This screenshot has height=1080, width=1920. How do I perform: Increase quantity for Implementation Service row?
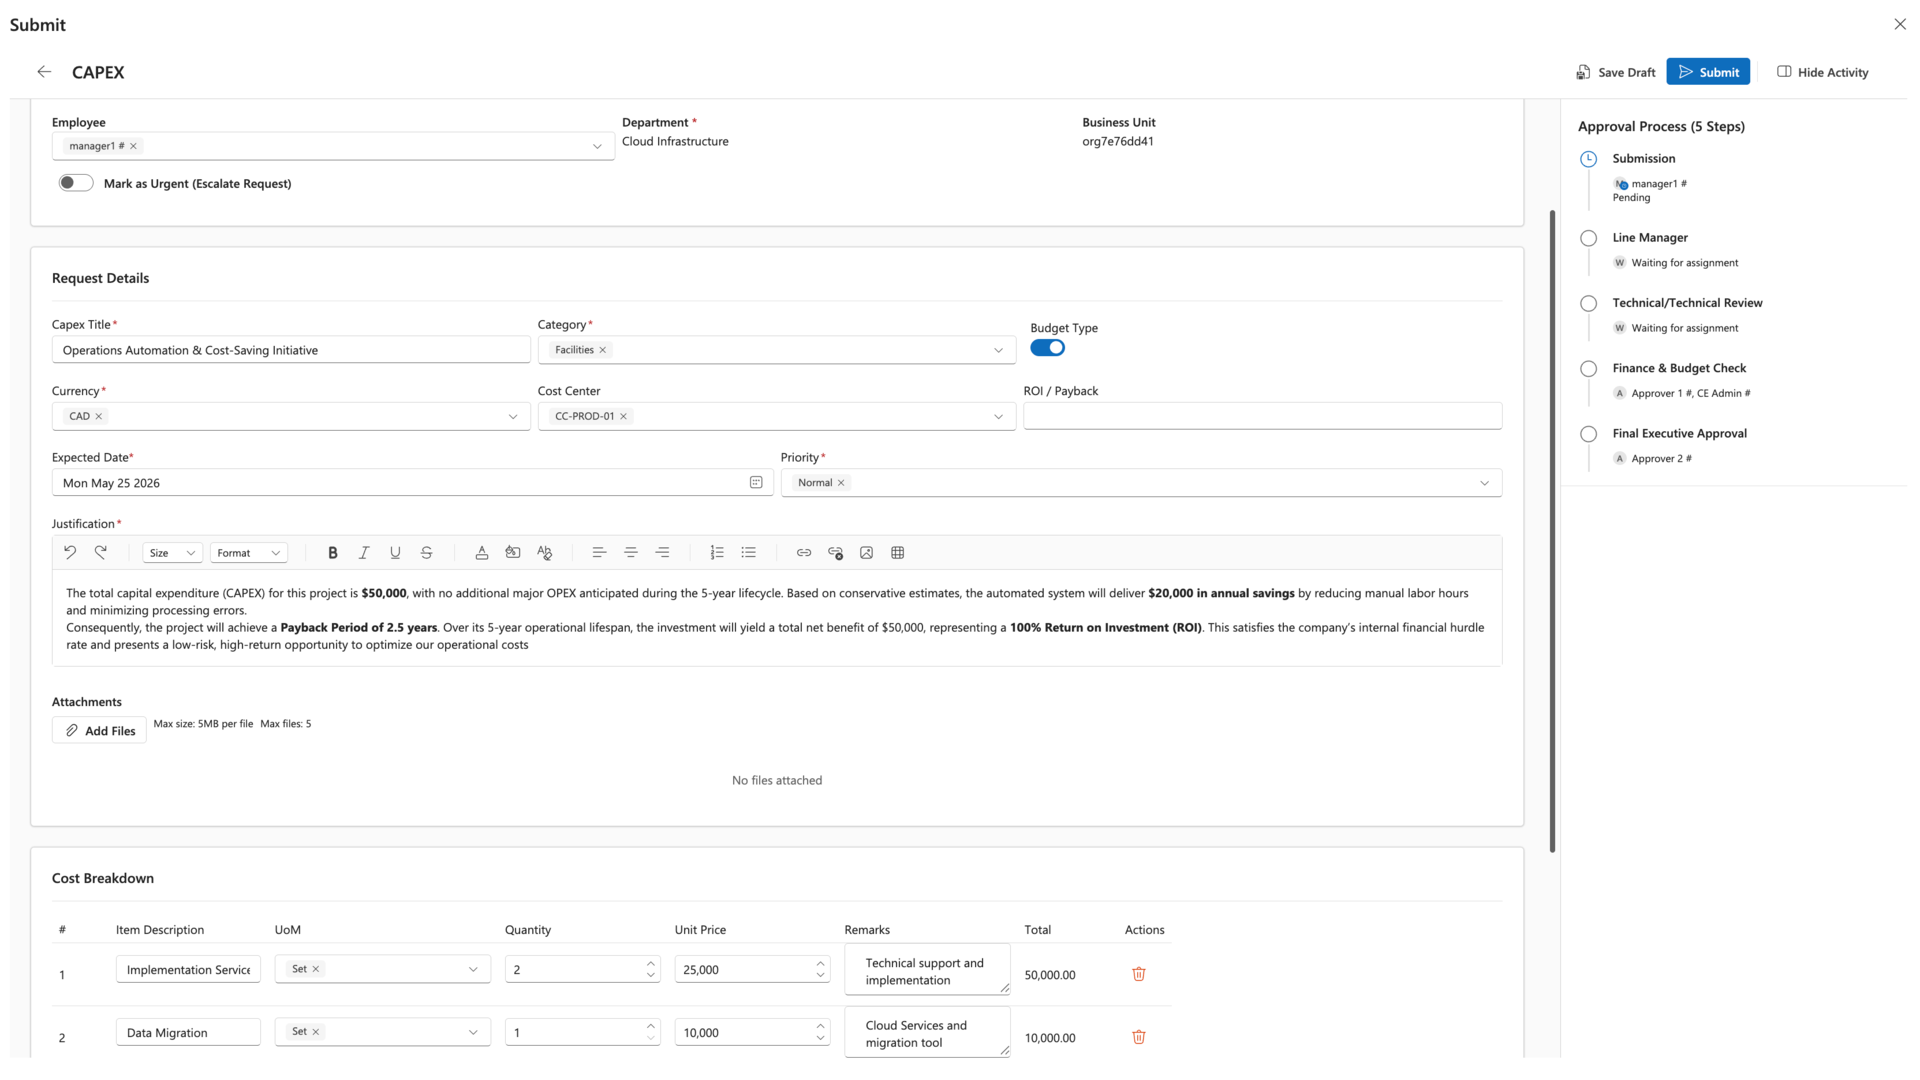pyautogui.click(x=651, y=964)
